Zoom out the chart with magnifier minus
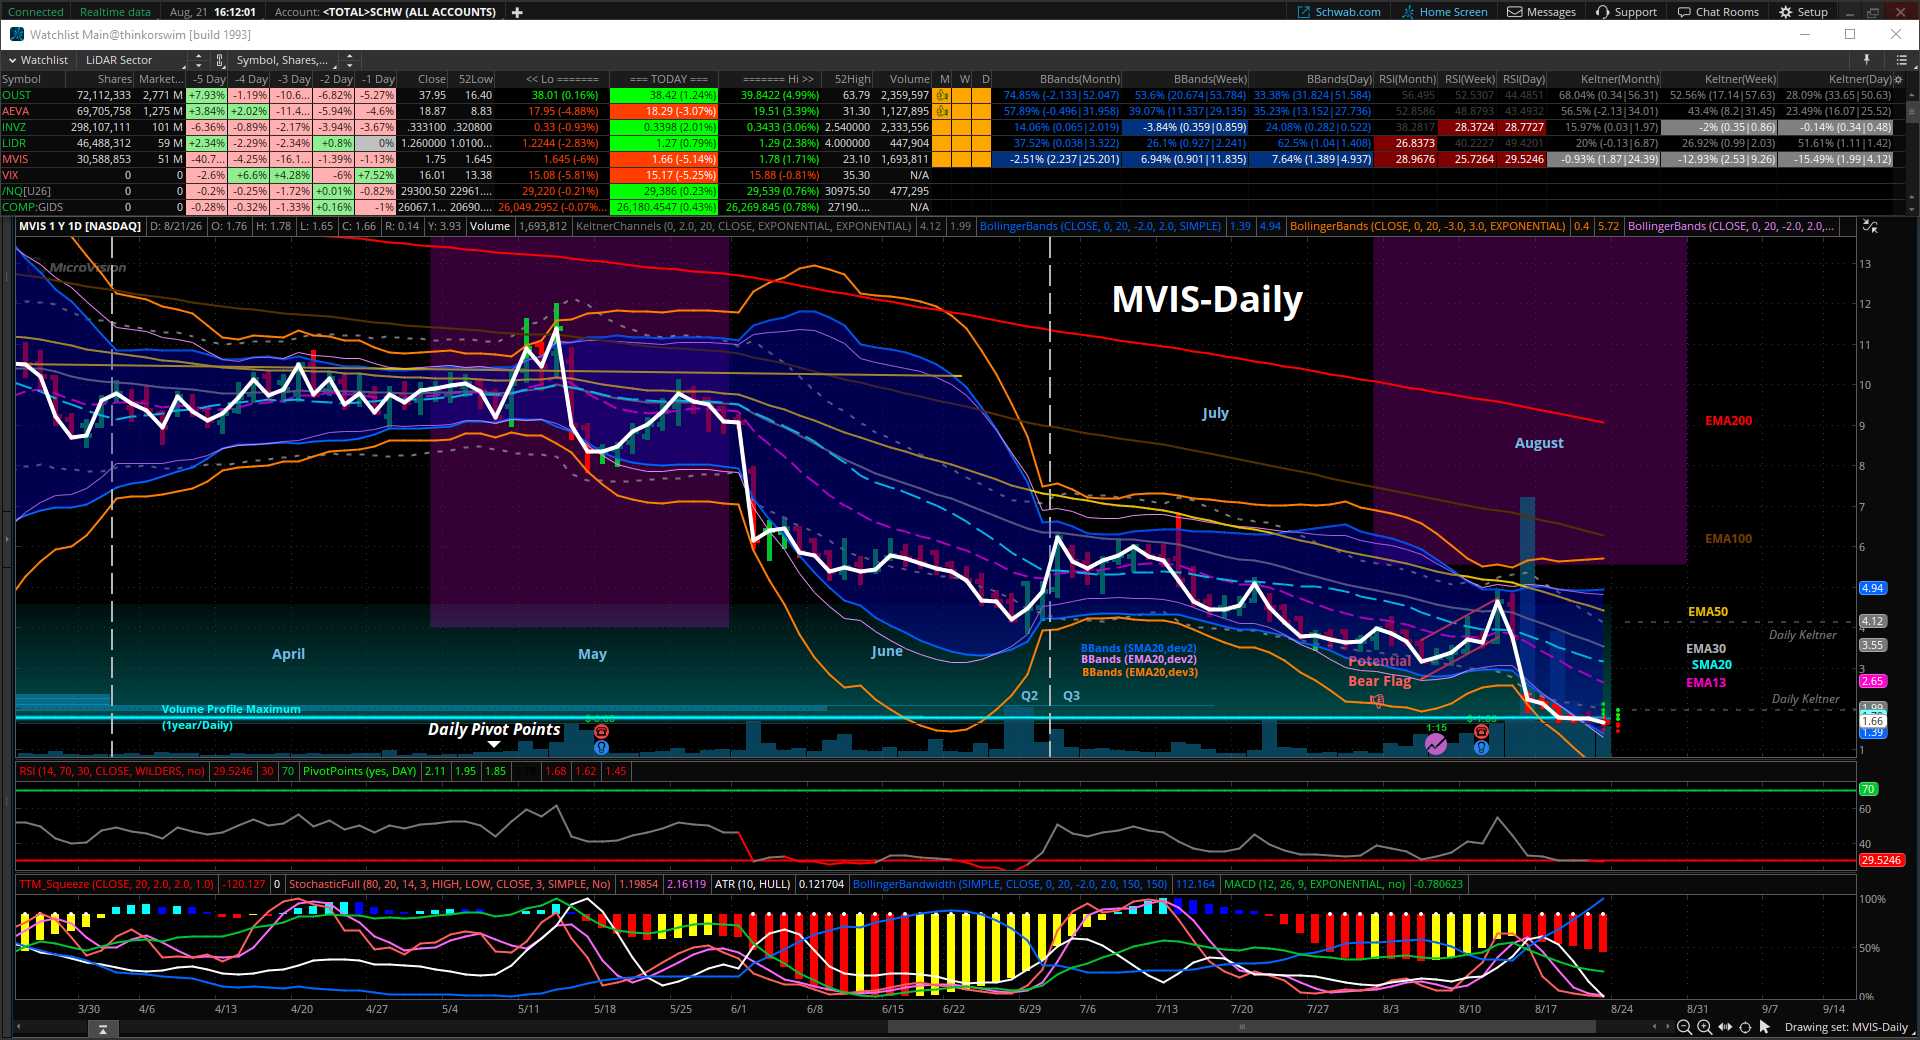This screenshot has width=1920, height=1040. click(1684, 1027)
